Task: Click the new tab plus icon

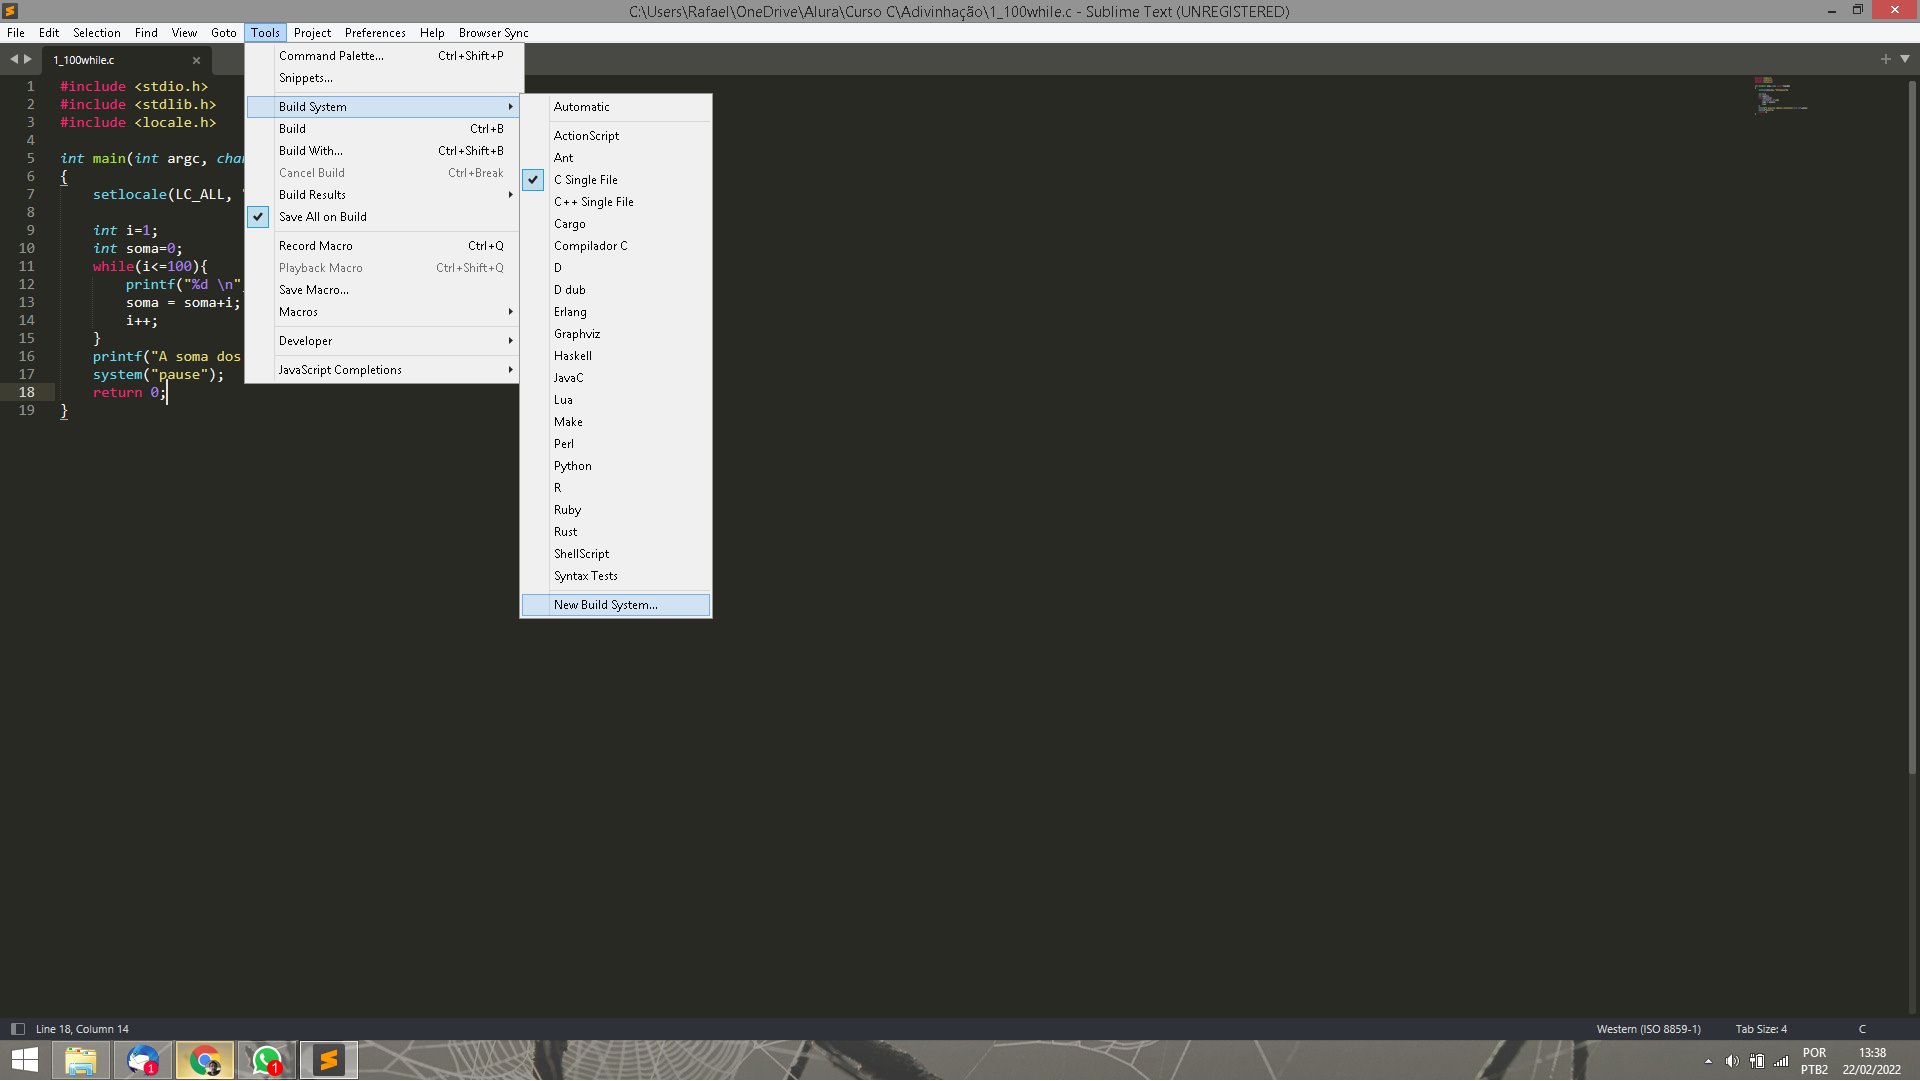Action: (x=1886, y=59)
